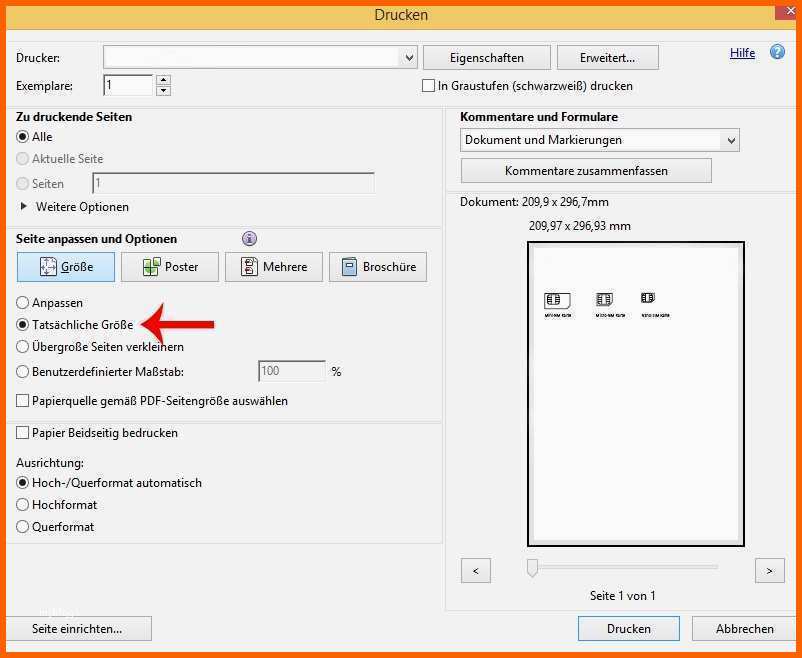Open the Drucker selection dropdown
The height and width of the screenshot is (658, 802).
[409, 58]
